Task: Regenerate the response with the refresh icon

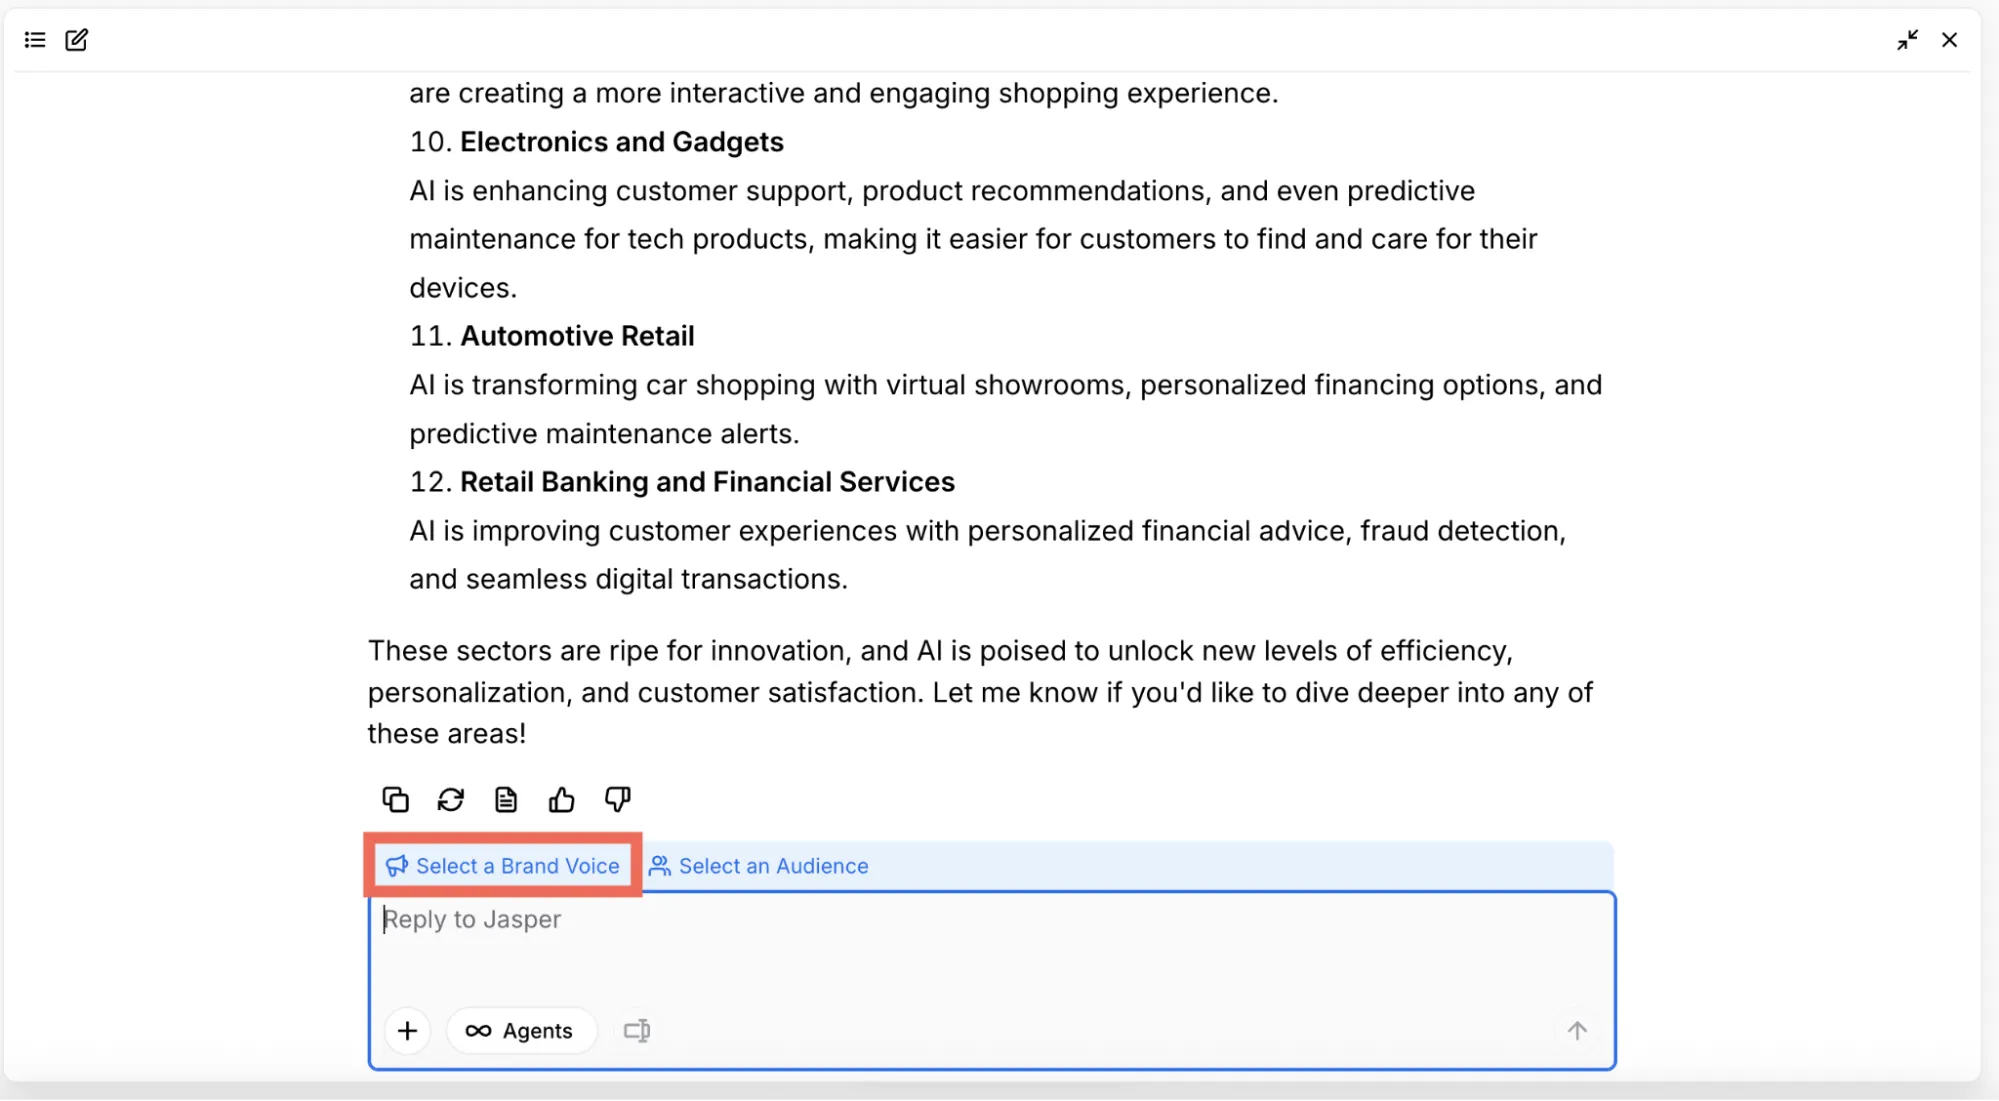Action: 451,800
